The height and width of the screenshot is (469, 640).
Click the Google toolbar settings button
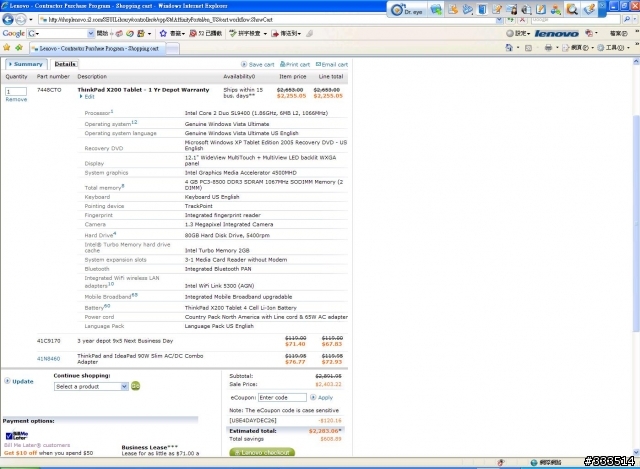pyautogui.click(x=518, y=33)
